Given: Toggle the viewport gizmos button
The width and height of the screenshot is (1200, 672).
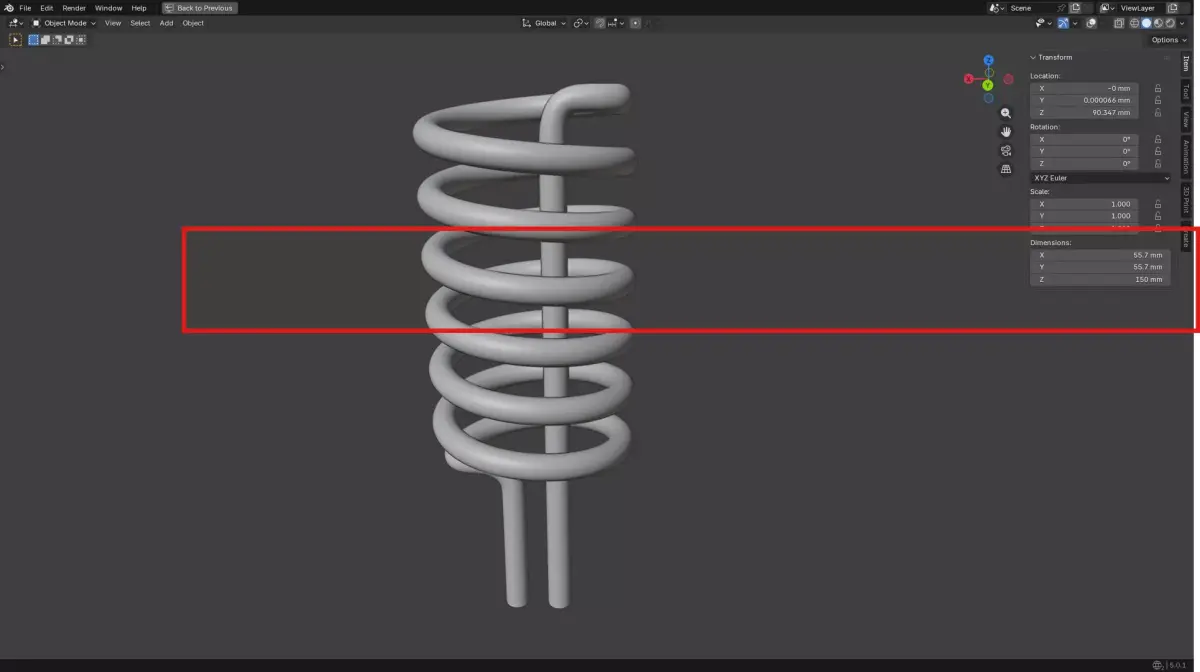Looking at the screenshot, I should tap(1063, 23).
